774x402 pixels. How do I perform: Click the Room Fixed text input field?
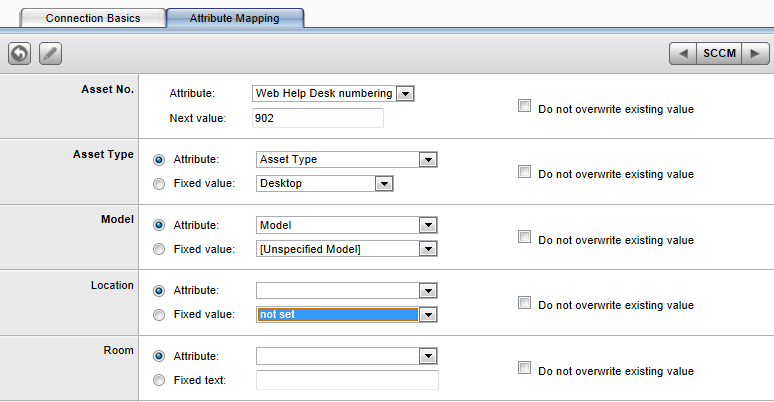click(x=347, y=380)
